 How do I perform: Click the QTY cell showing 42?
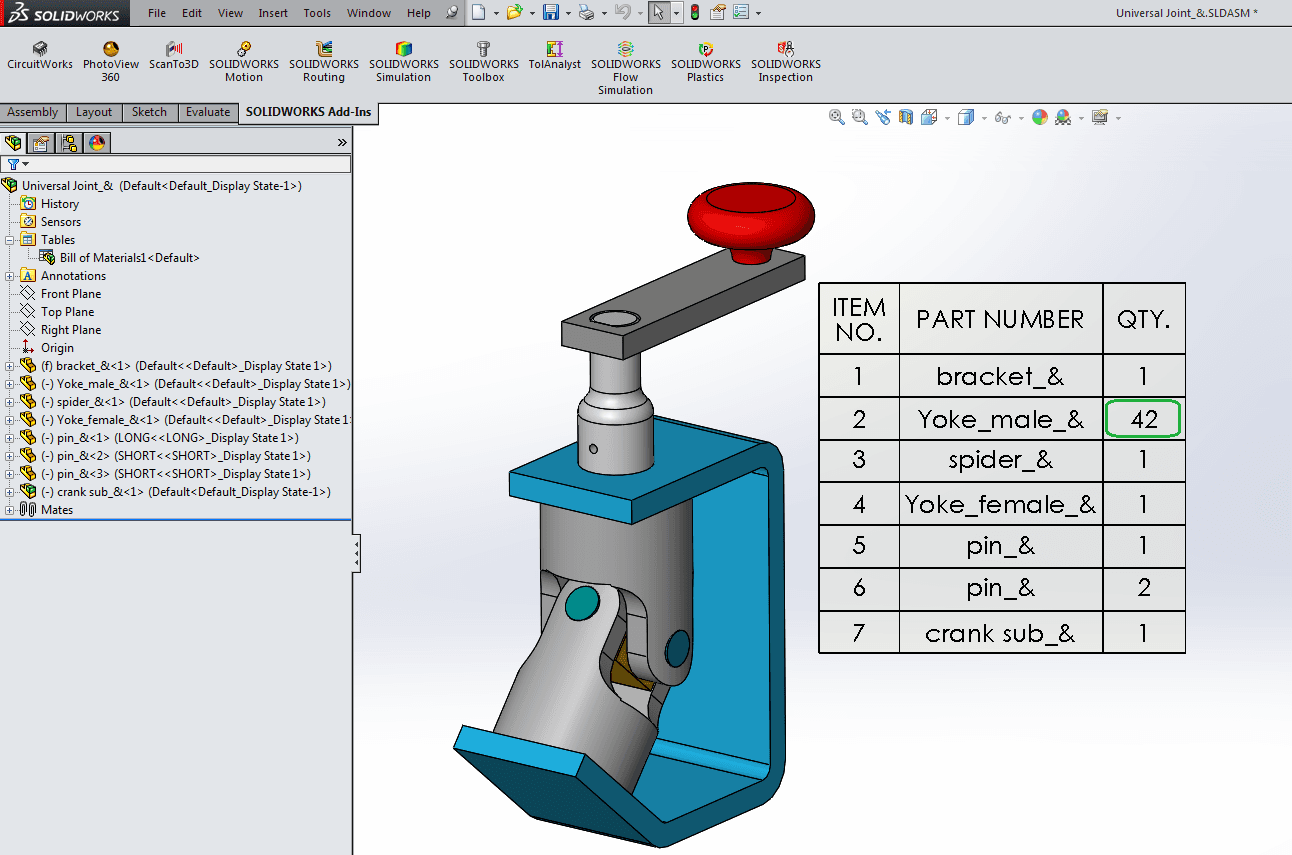tap(1143, 419)
